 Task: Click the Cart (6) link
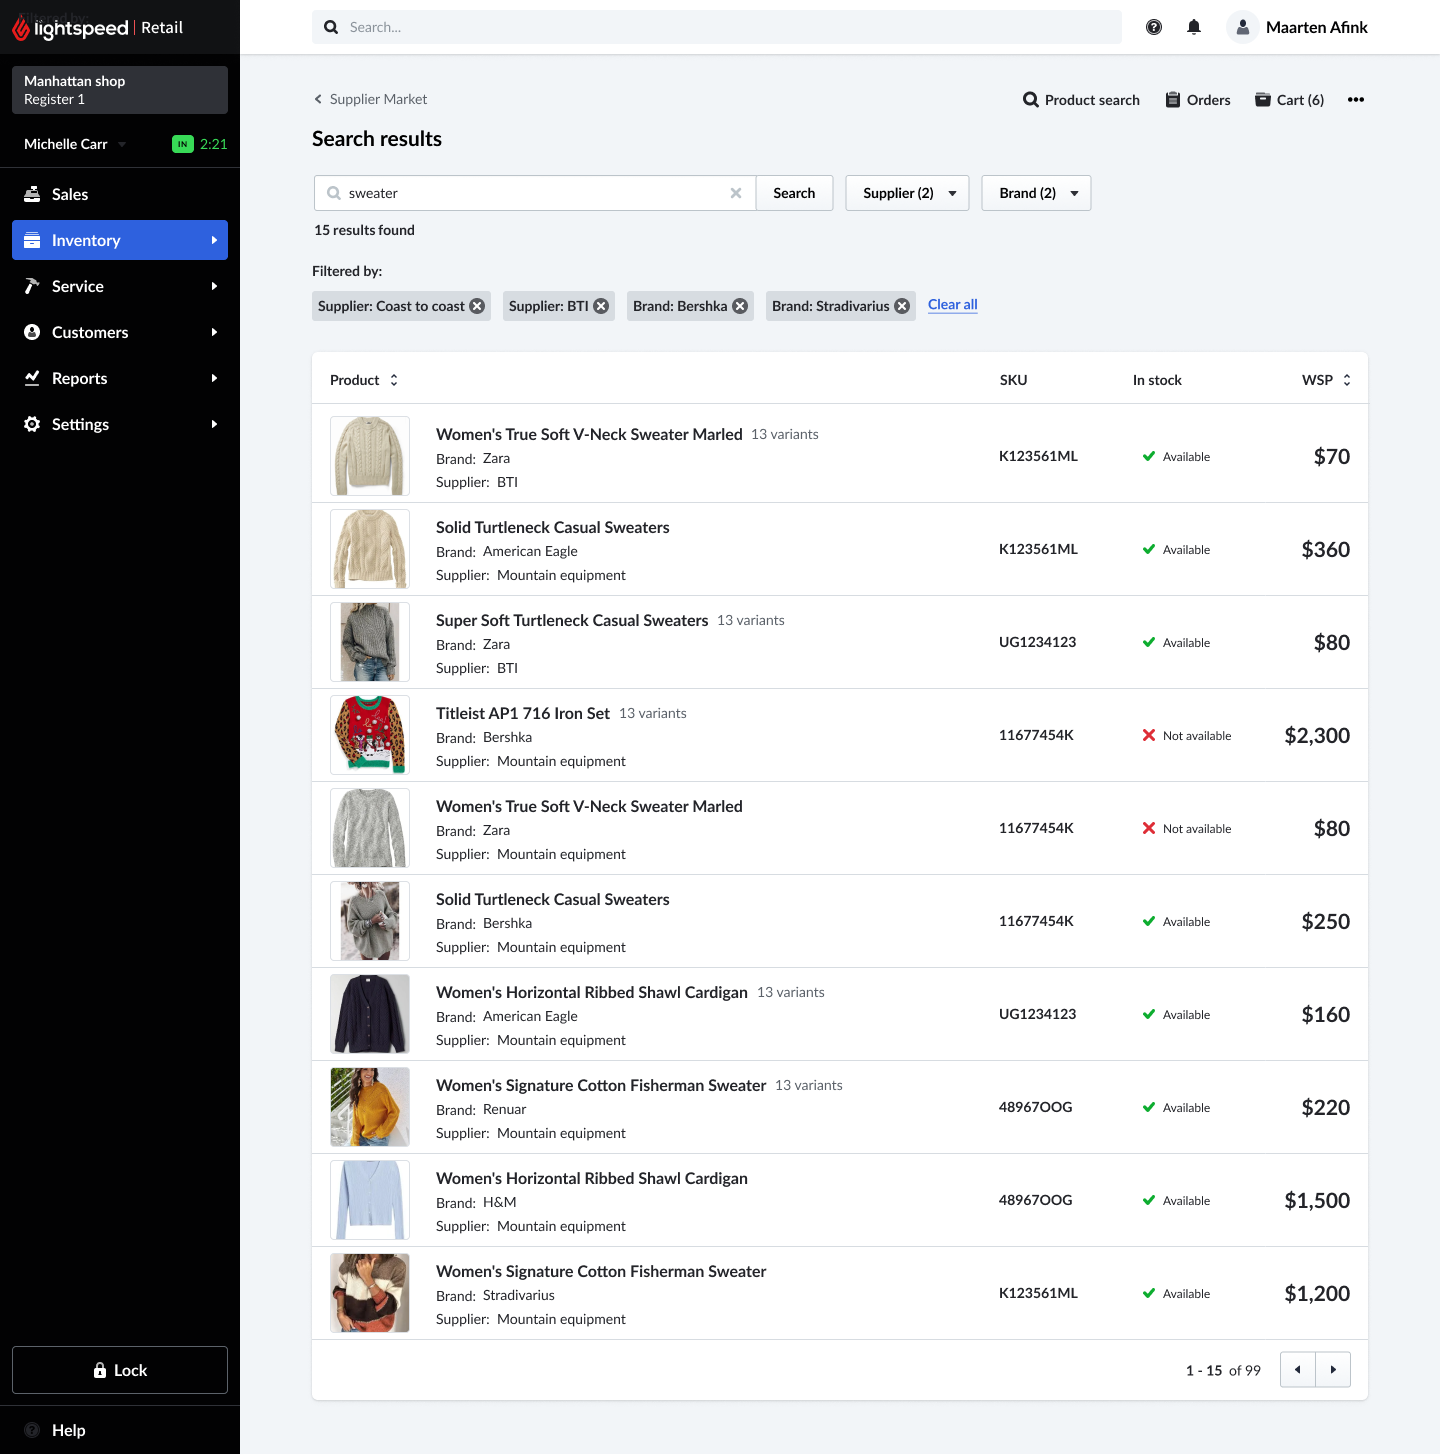pos(1289,100)
